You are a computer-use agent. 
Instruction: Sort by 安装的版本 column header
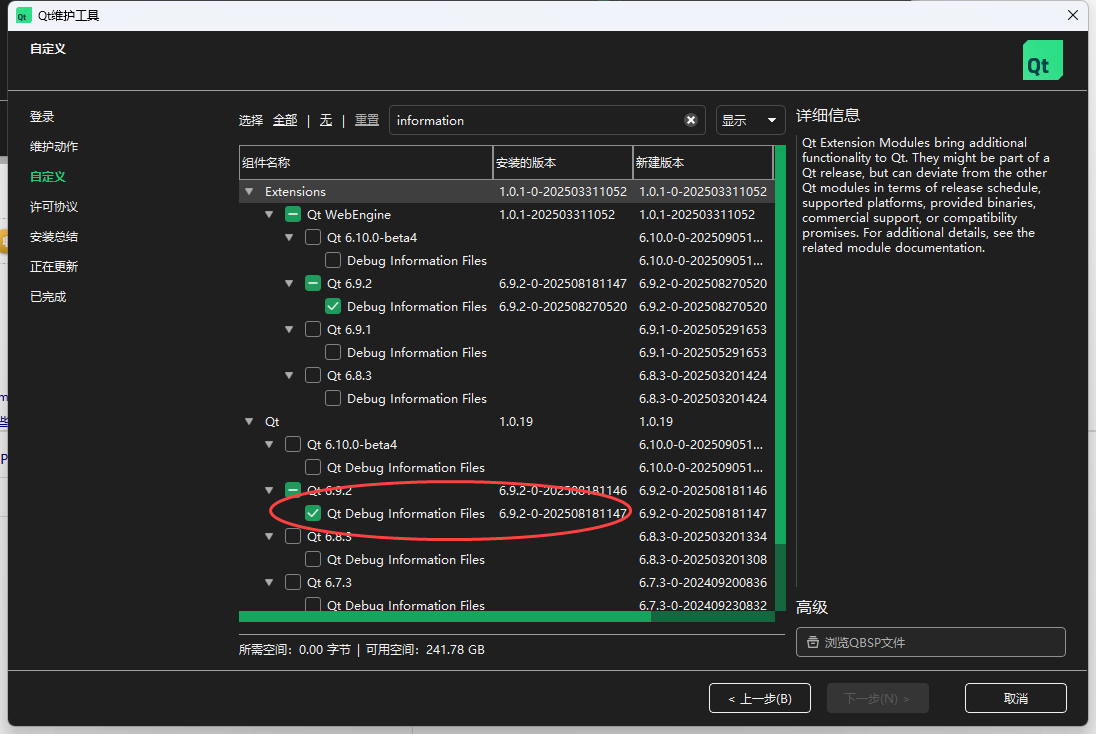pos(563,163)
